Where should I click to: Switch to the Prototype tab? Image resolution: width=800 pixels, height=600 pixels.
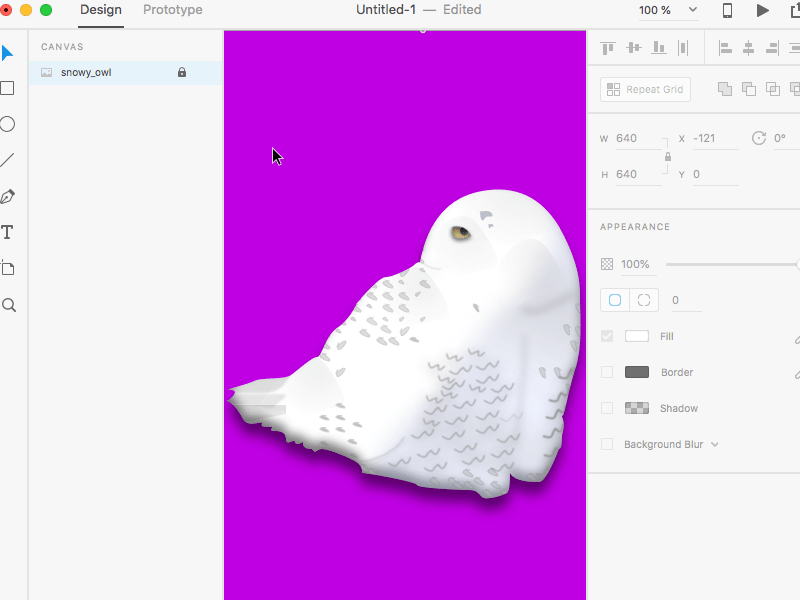click(172, 10)
